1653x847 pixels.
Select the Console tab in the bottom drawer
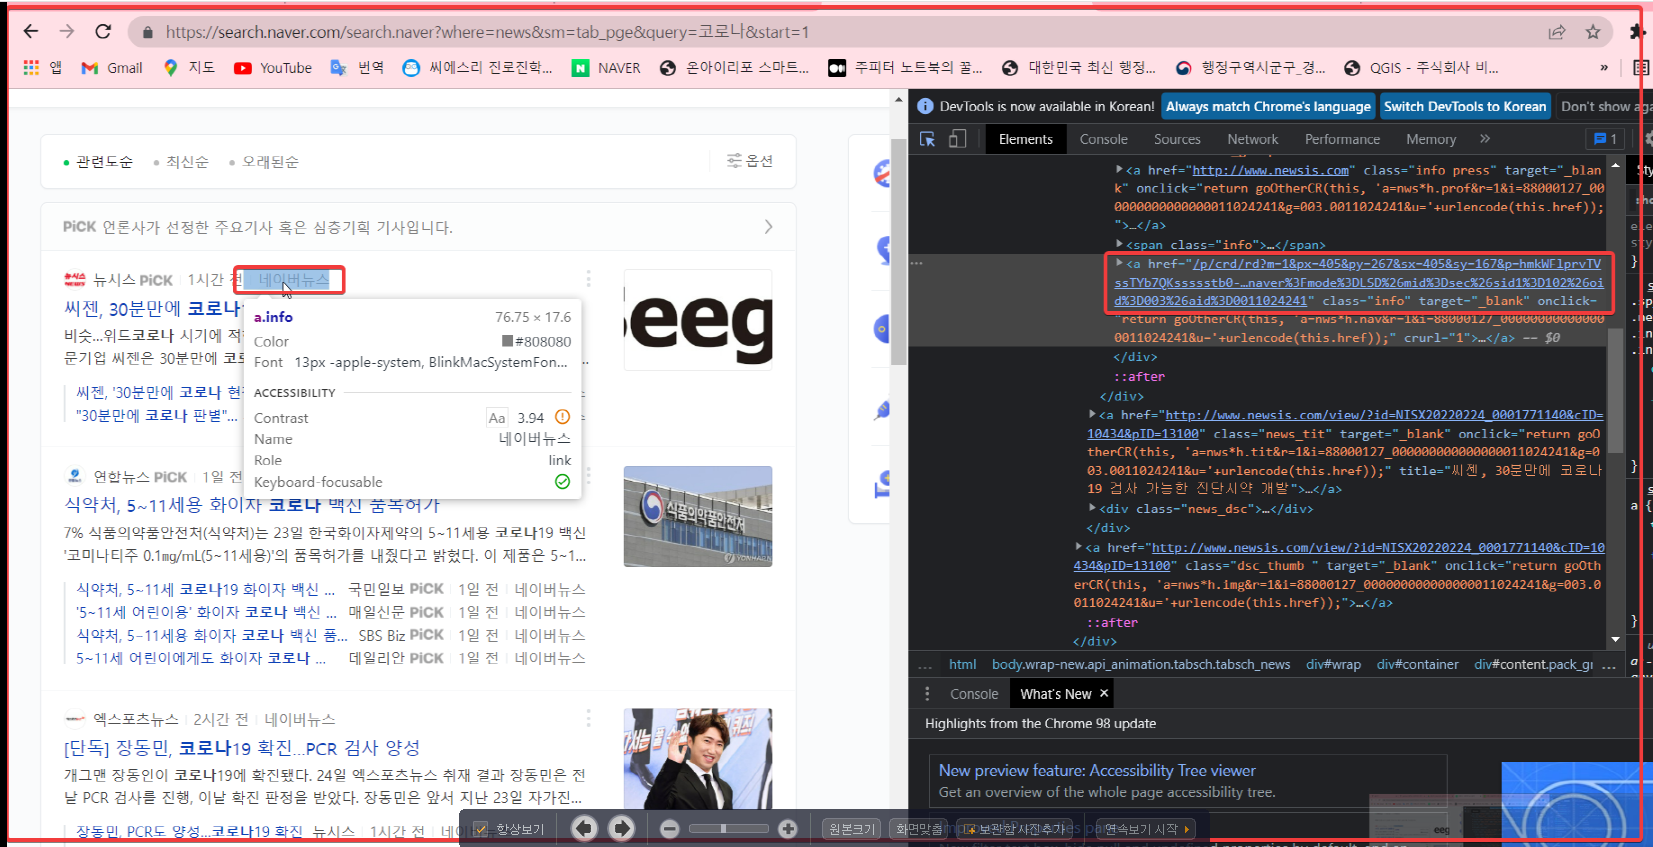click(973, 694)
